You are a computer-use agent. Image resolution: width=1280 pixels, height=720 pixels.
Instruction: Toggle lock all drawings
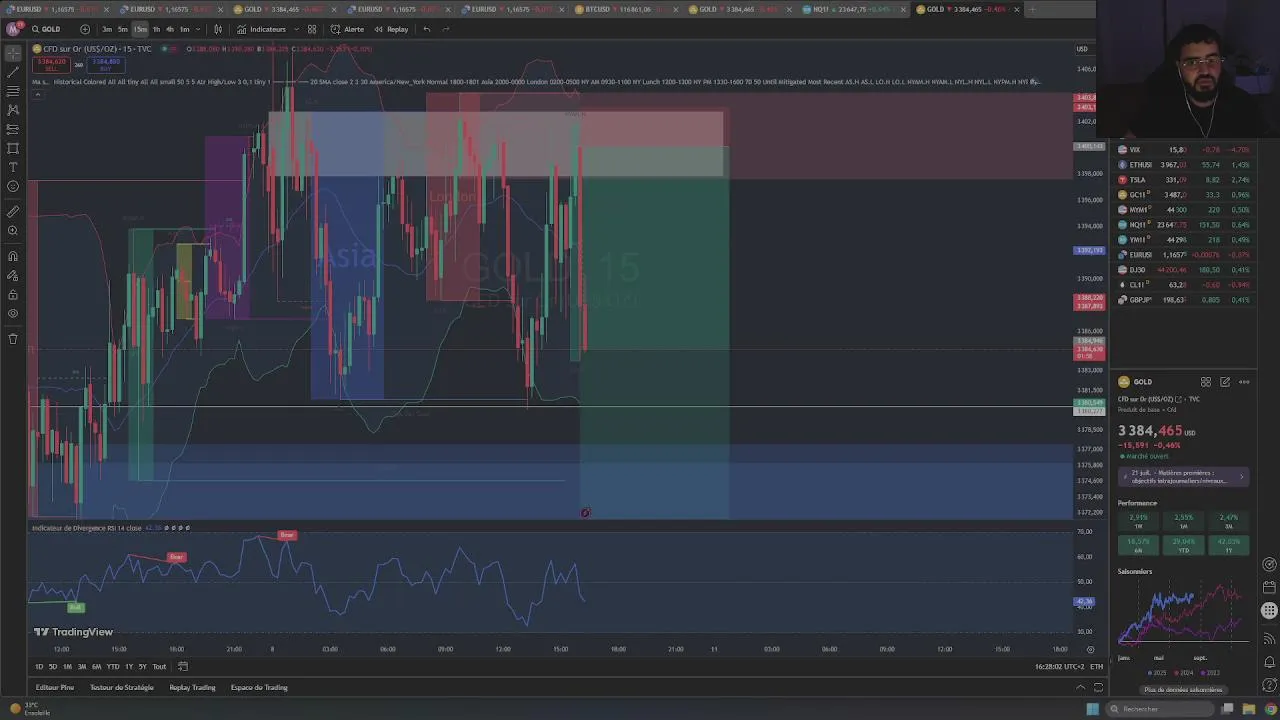(x=13, y=294)
